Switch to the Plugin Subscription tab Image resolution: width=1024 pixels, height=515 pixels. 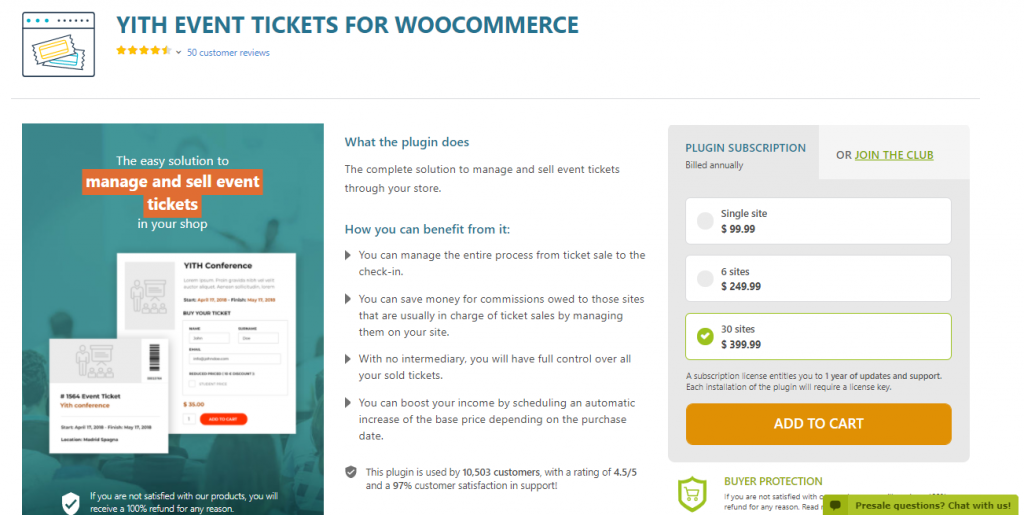pyautogui.click(x=743, y=153)
